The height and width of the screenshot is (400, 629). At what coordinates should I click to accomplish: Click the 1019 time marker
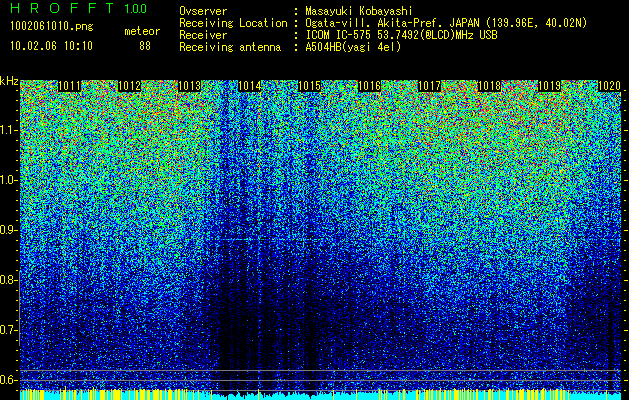550,86
